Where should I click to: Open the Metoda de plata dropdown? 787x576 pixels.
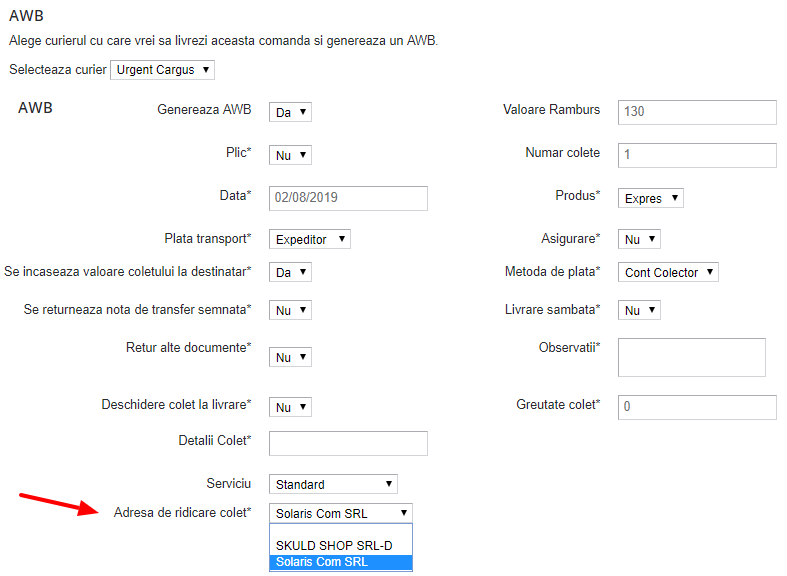tap(668, 272)
